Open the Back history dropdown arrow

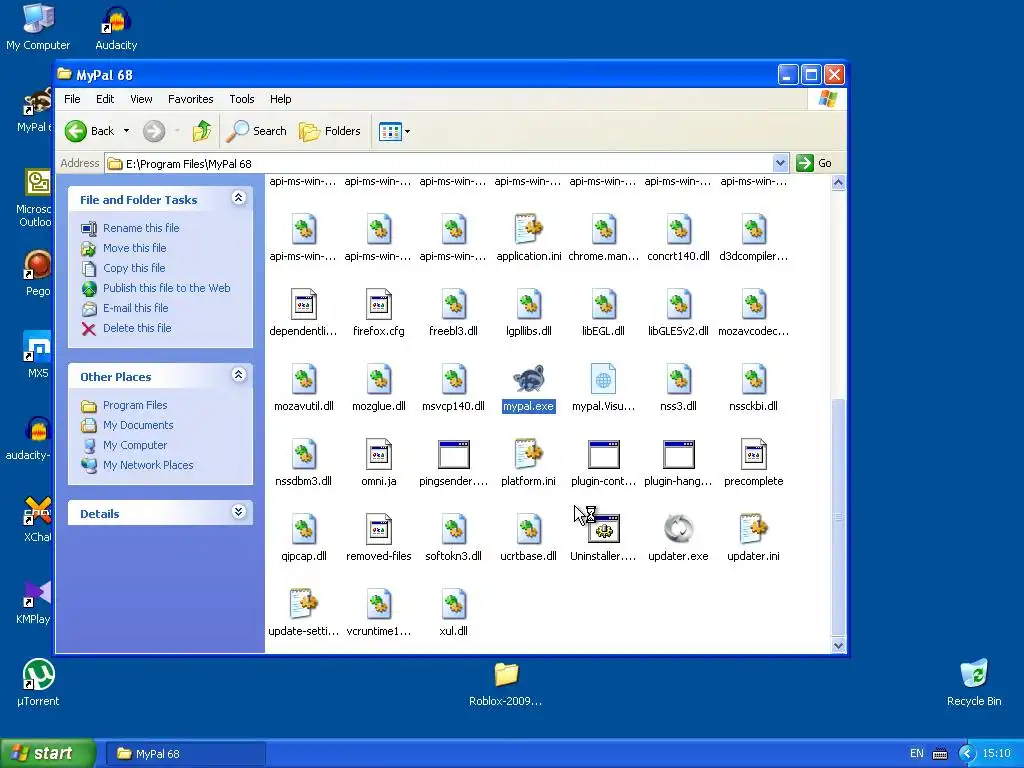(127, 131)
